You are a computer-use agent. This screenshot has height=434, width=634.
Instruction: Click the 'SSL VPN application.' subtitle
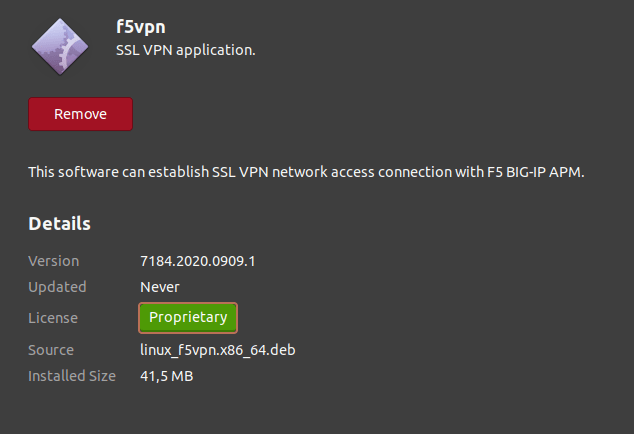(186, 48)
